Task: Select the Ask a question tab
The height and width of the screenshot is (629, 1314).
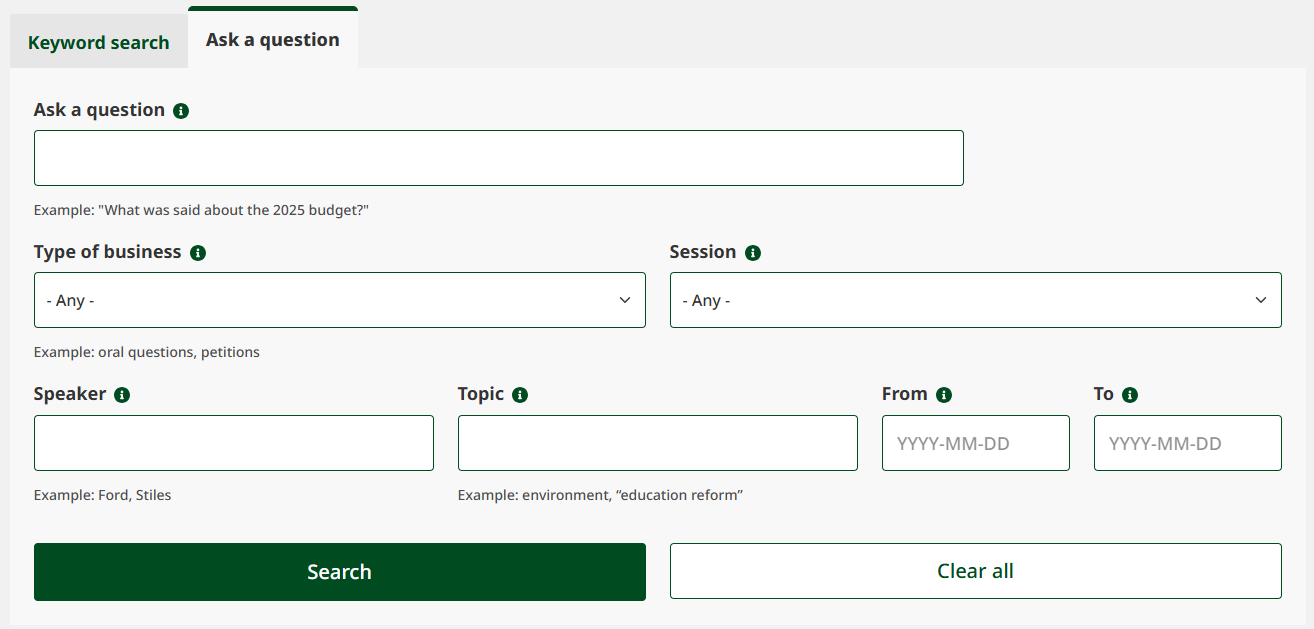Action: pos(272,39)
